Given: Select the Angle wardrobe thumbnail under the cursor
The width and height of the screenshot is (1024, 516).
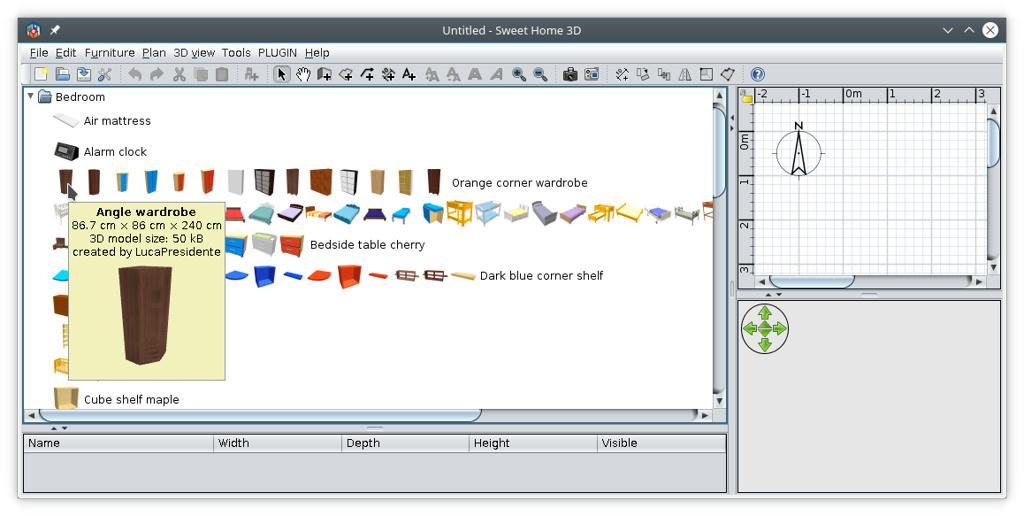Looking at the screenshot, I should (x=65, y=182).
